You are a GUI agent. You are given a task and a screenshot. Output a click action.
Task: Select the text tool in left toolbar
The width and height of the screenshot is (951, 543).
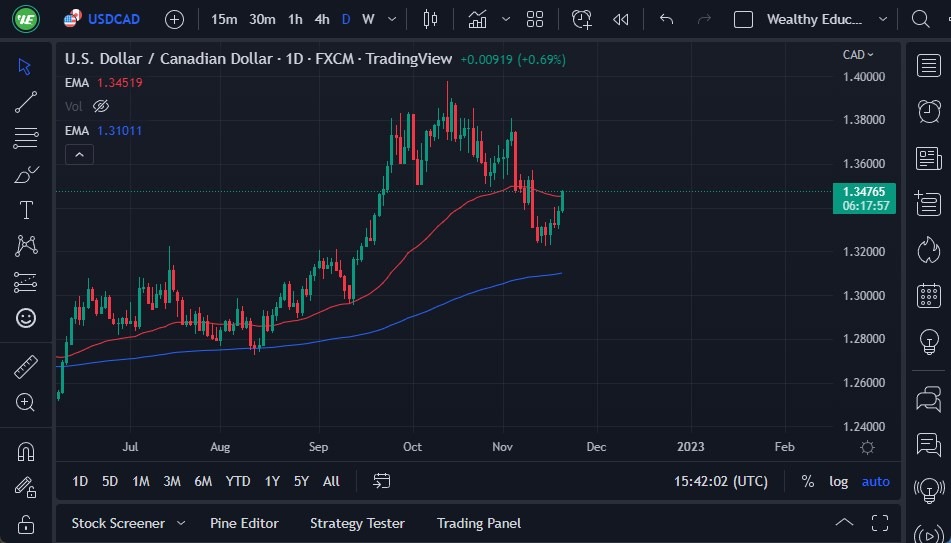[26, 210]
